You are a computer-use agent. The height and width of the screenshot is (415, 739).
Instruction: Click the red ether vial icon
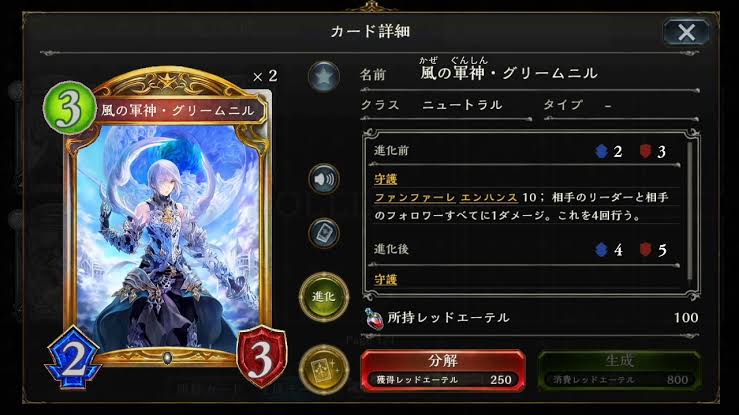pos(374,318)
